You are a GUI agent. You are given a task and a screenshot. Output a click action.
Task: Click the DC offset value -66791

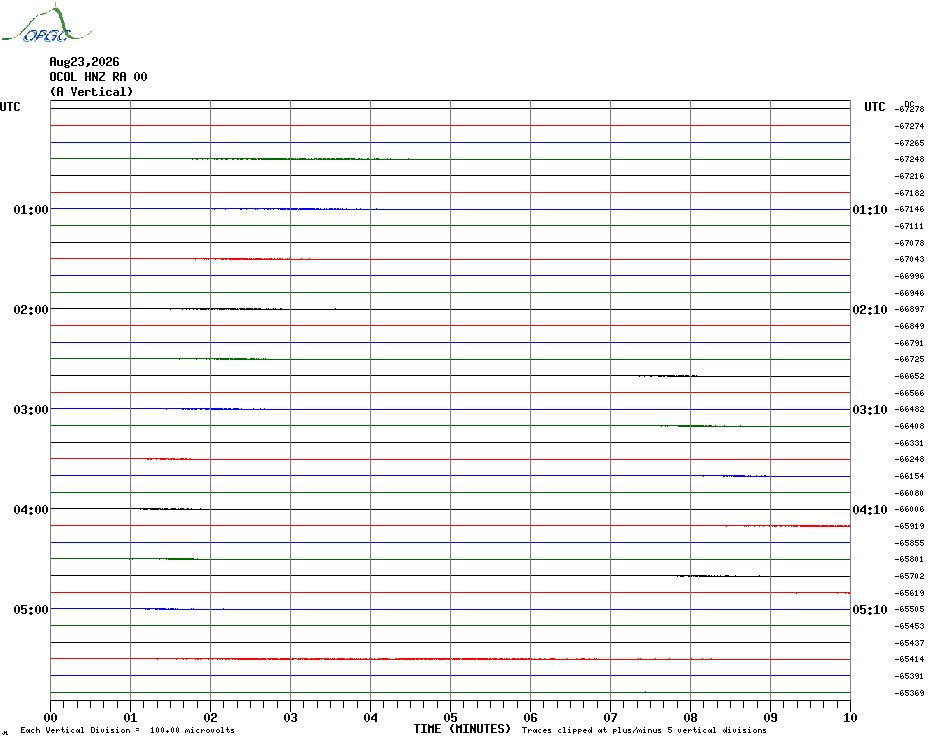909,343
